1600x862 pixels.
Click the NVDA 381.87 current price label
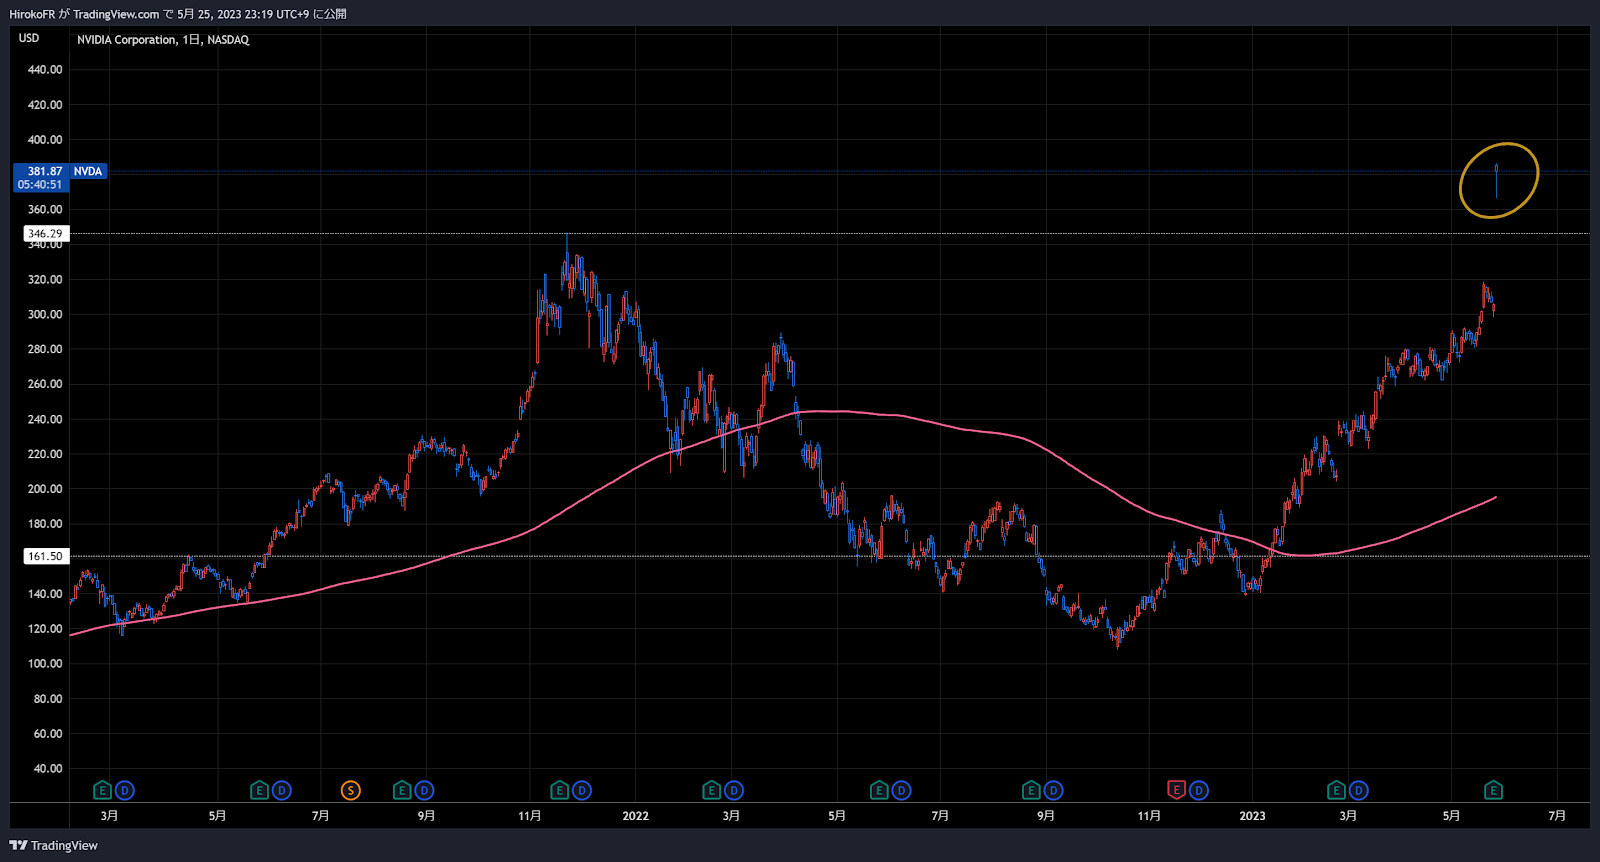[x=60, y=171]
